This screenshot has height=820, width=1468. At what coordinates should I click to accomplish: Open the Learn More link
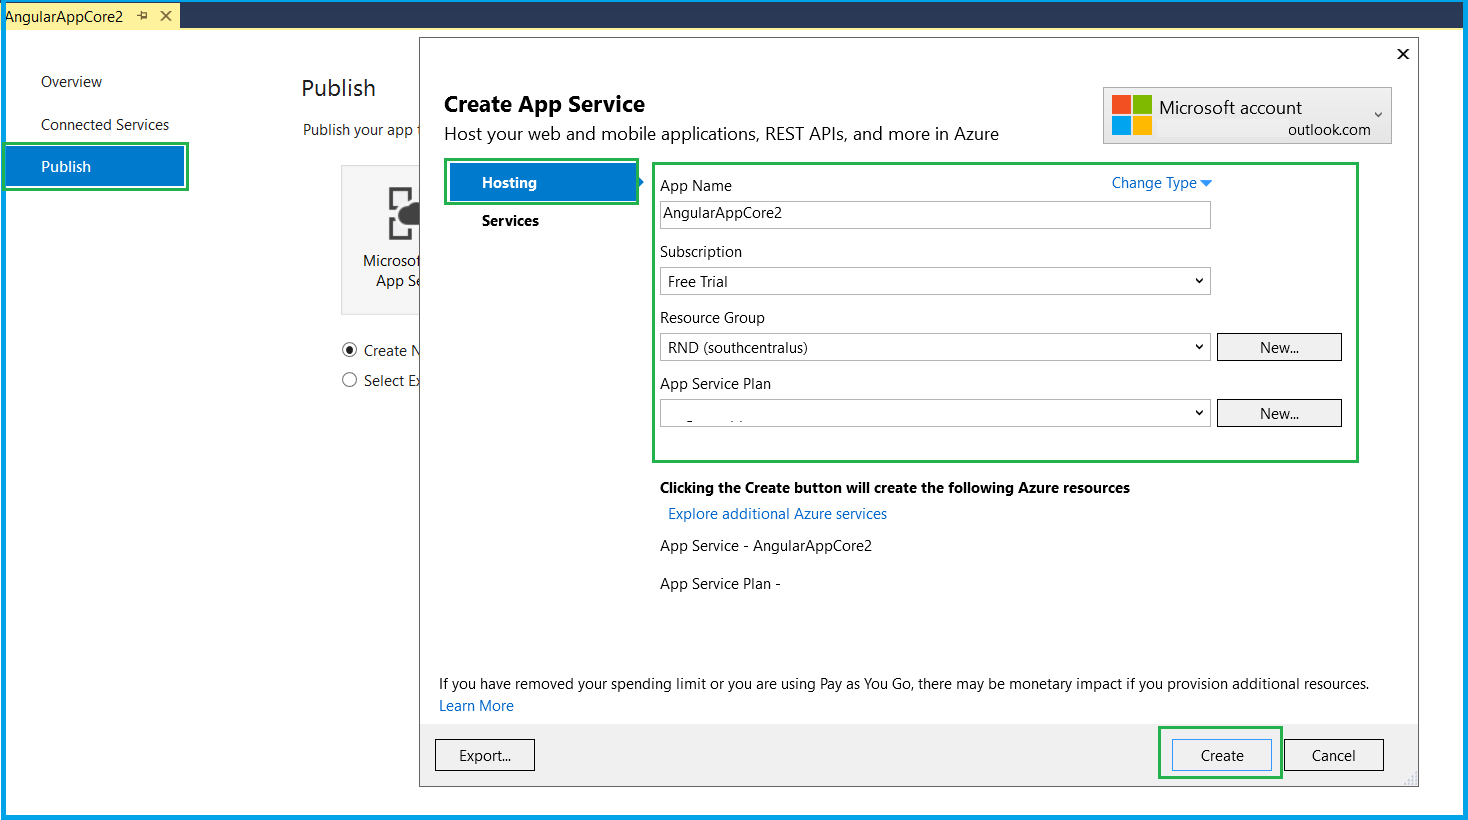coord(476,705)
